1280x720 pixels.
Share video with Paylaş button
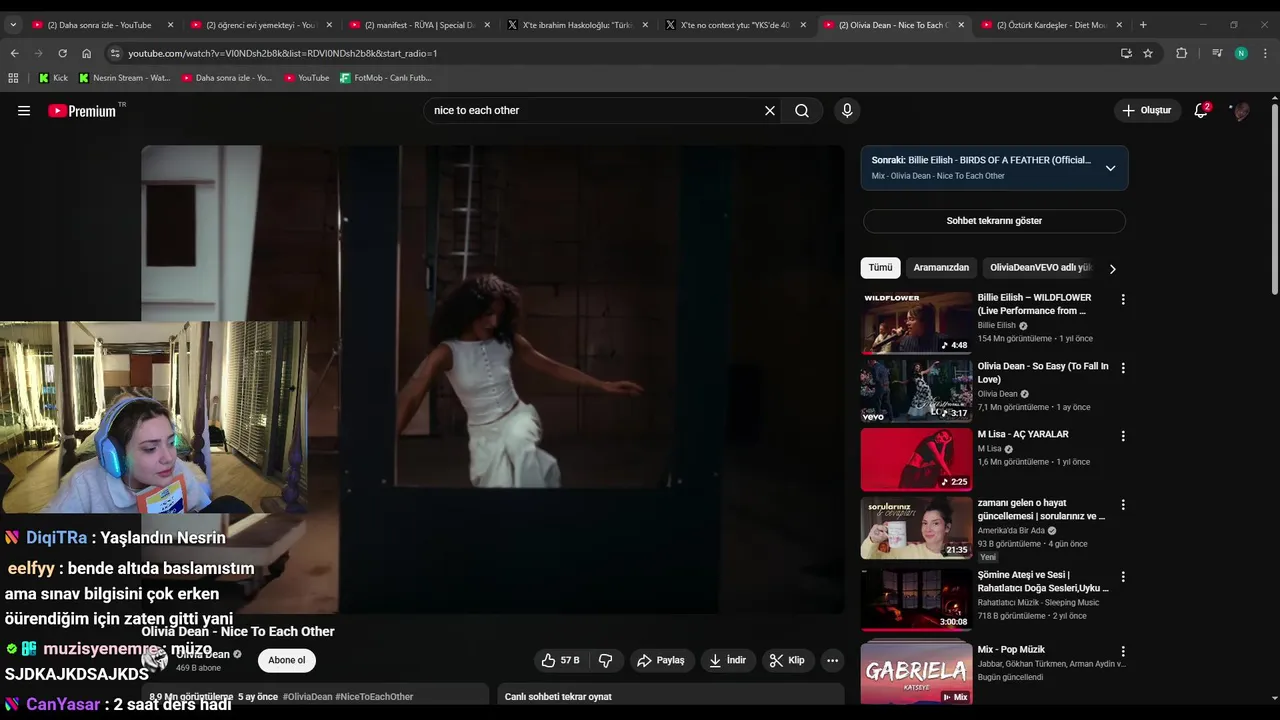661,660
